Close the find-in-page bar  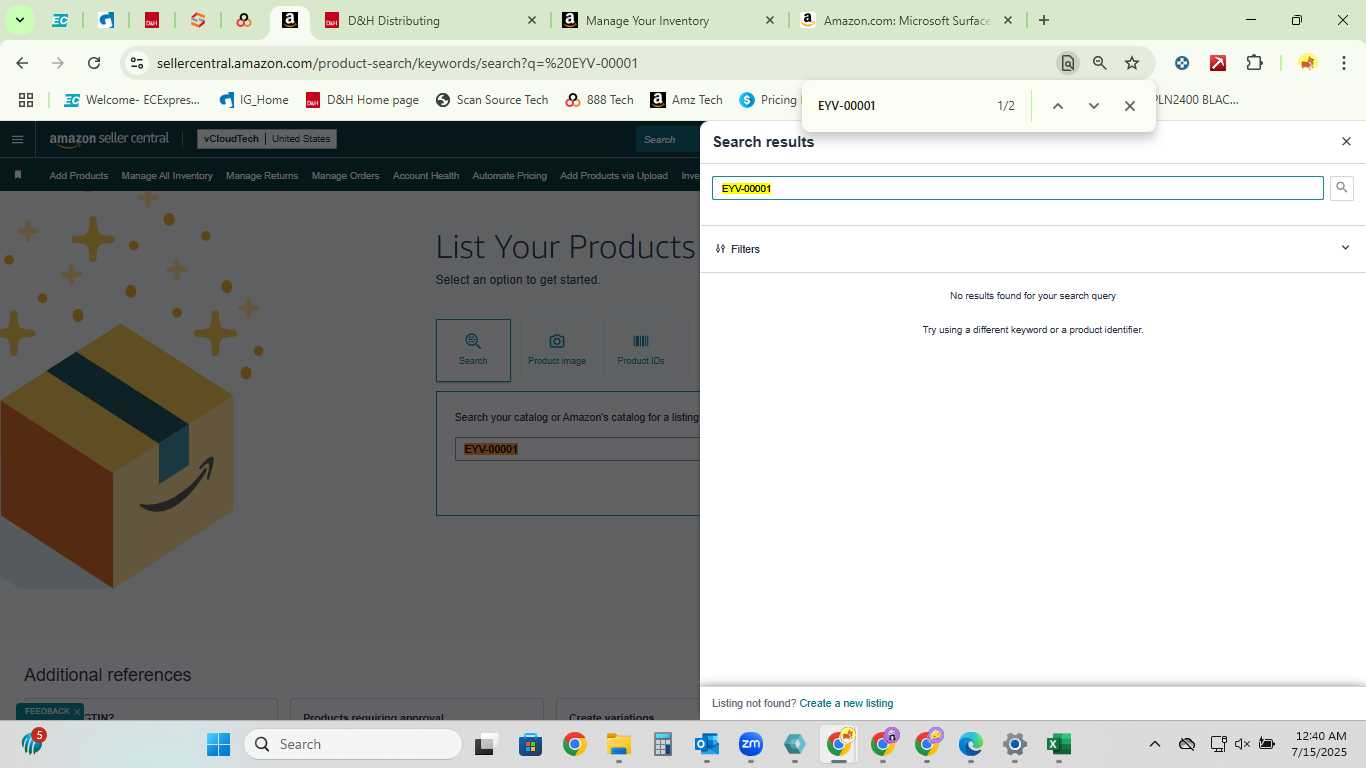[1129, 106]
